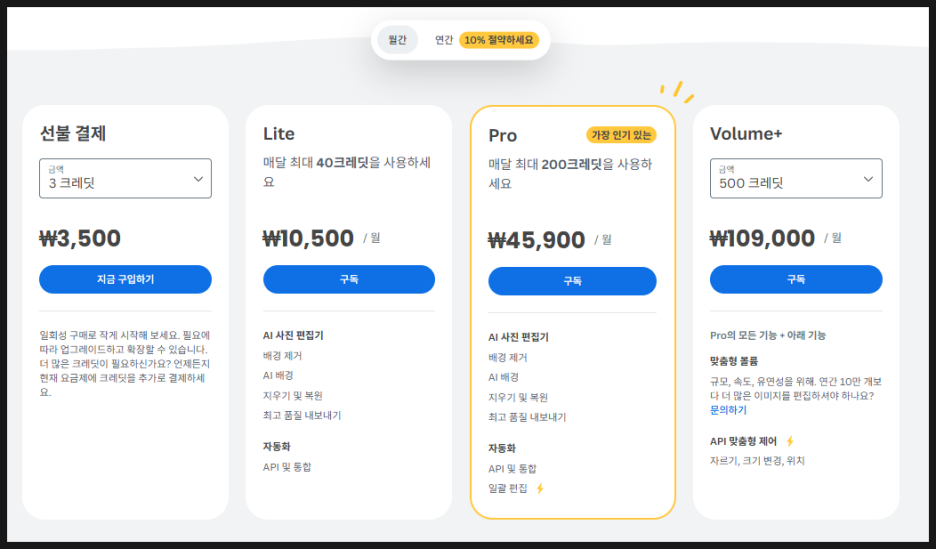Click API 및 통합 in Lite plan
The image size is (936, 549).
click(287, 467)
